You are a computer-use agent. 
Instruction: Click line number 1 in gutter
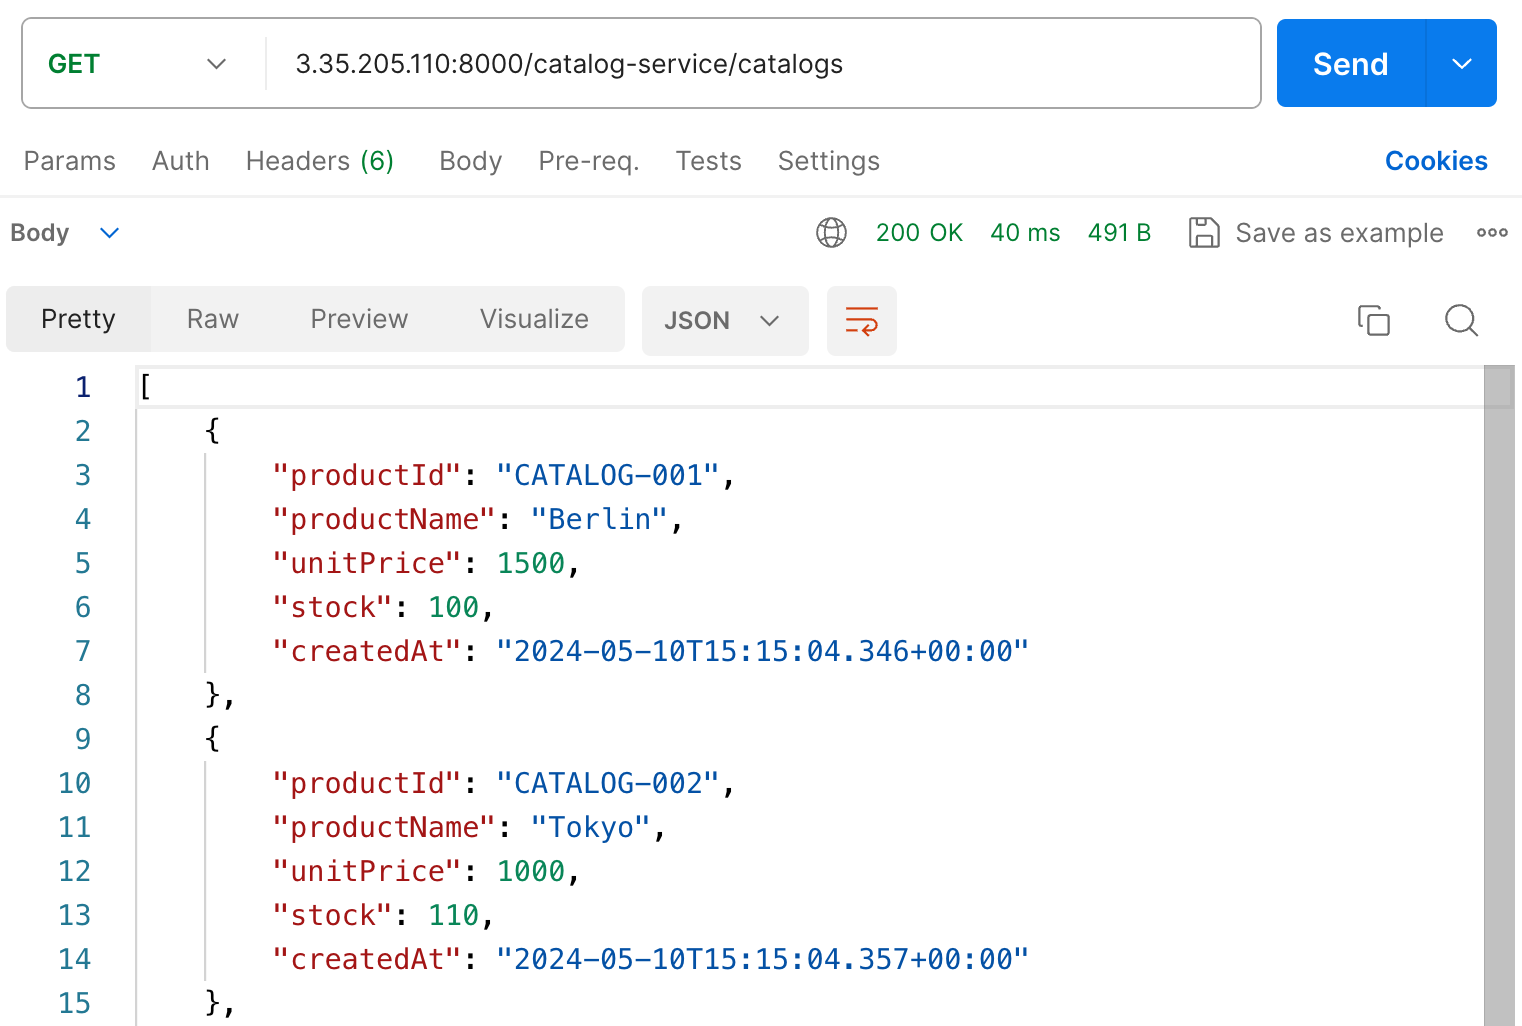tap(83, 387)
